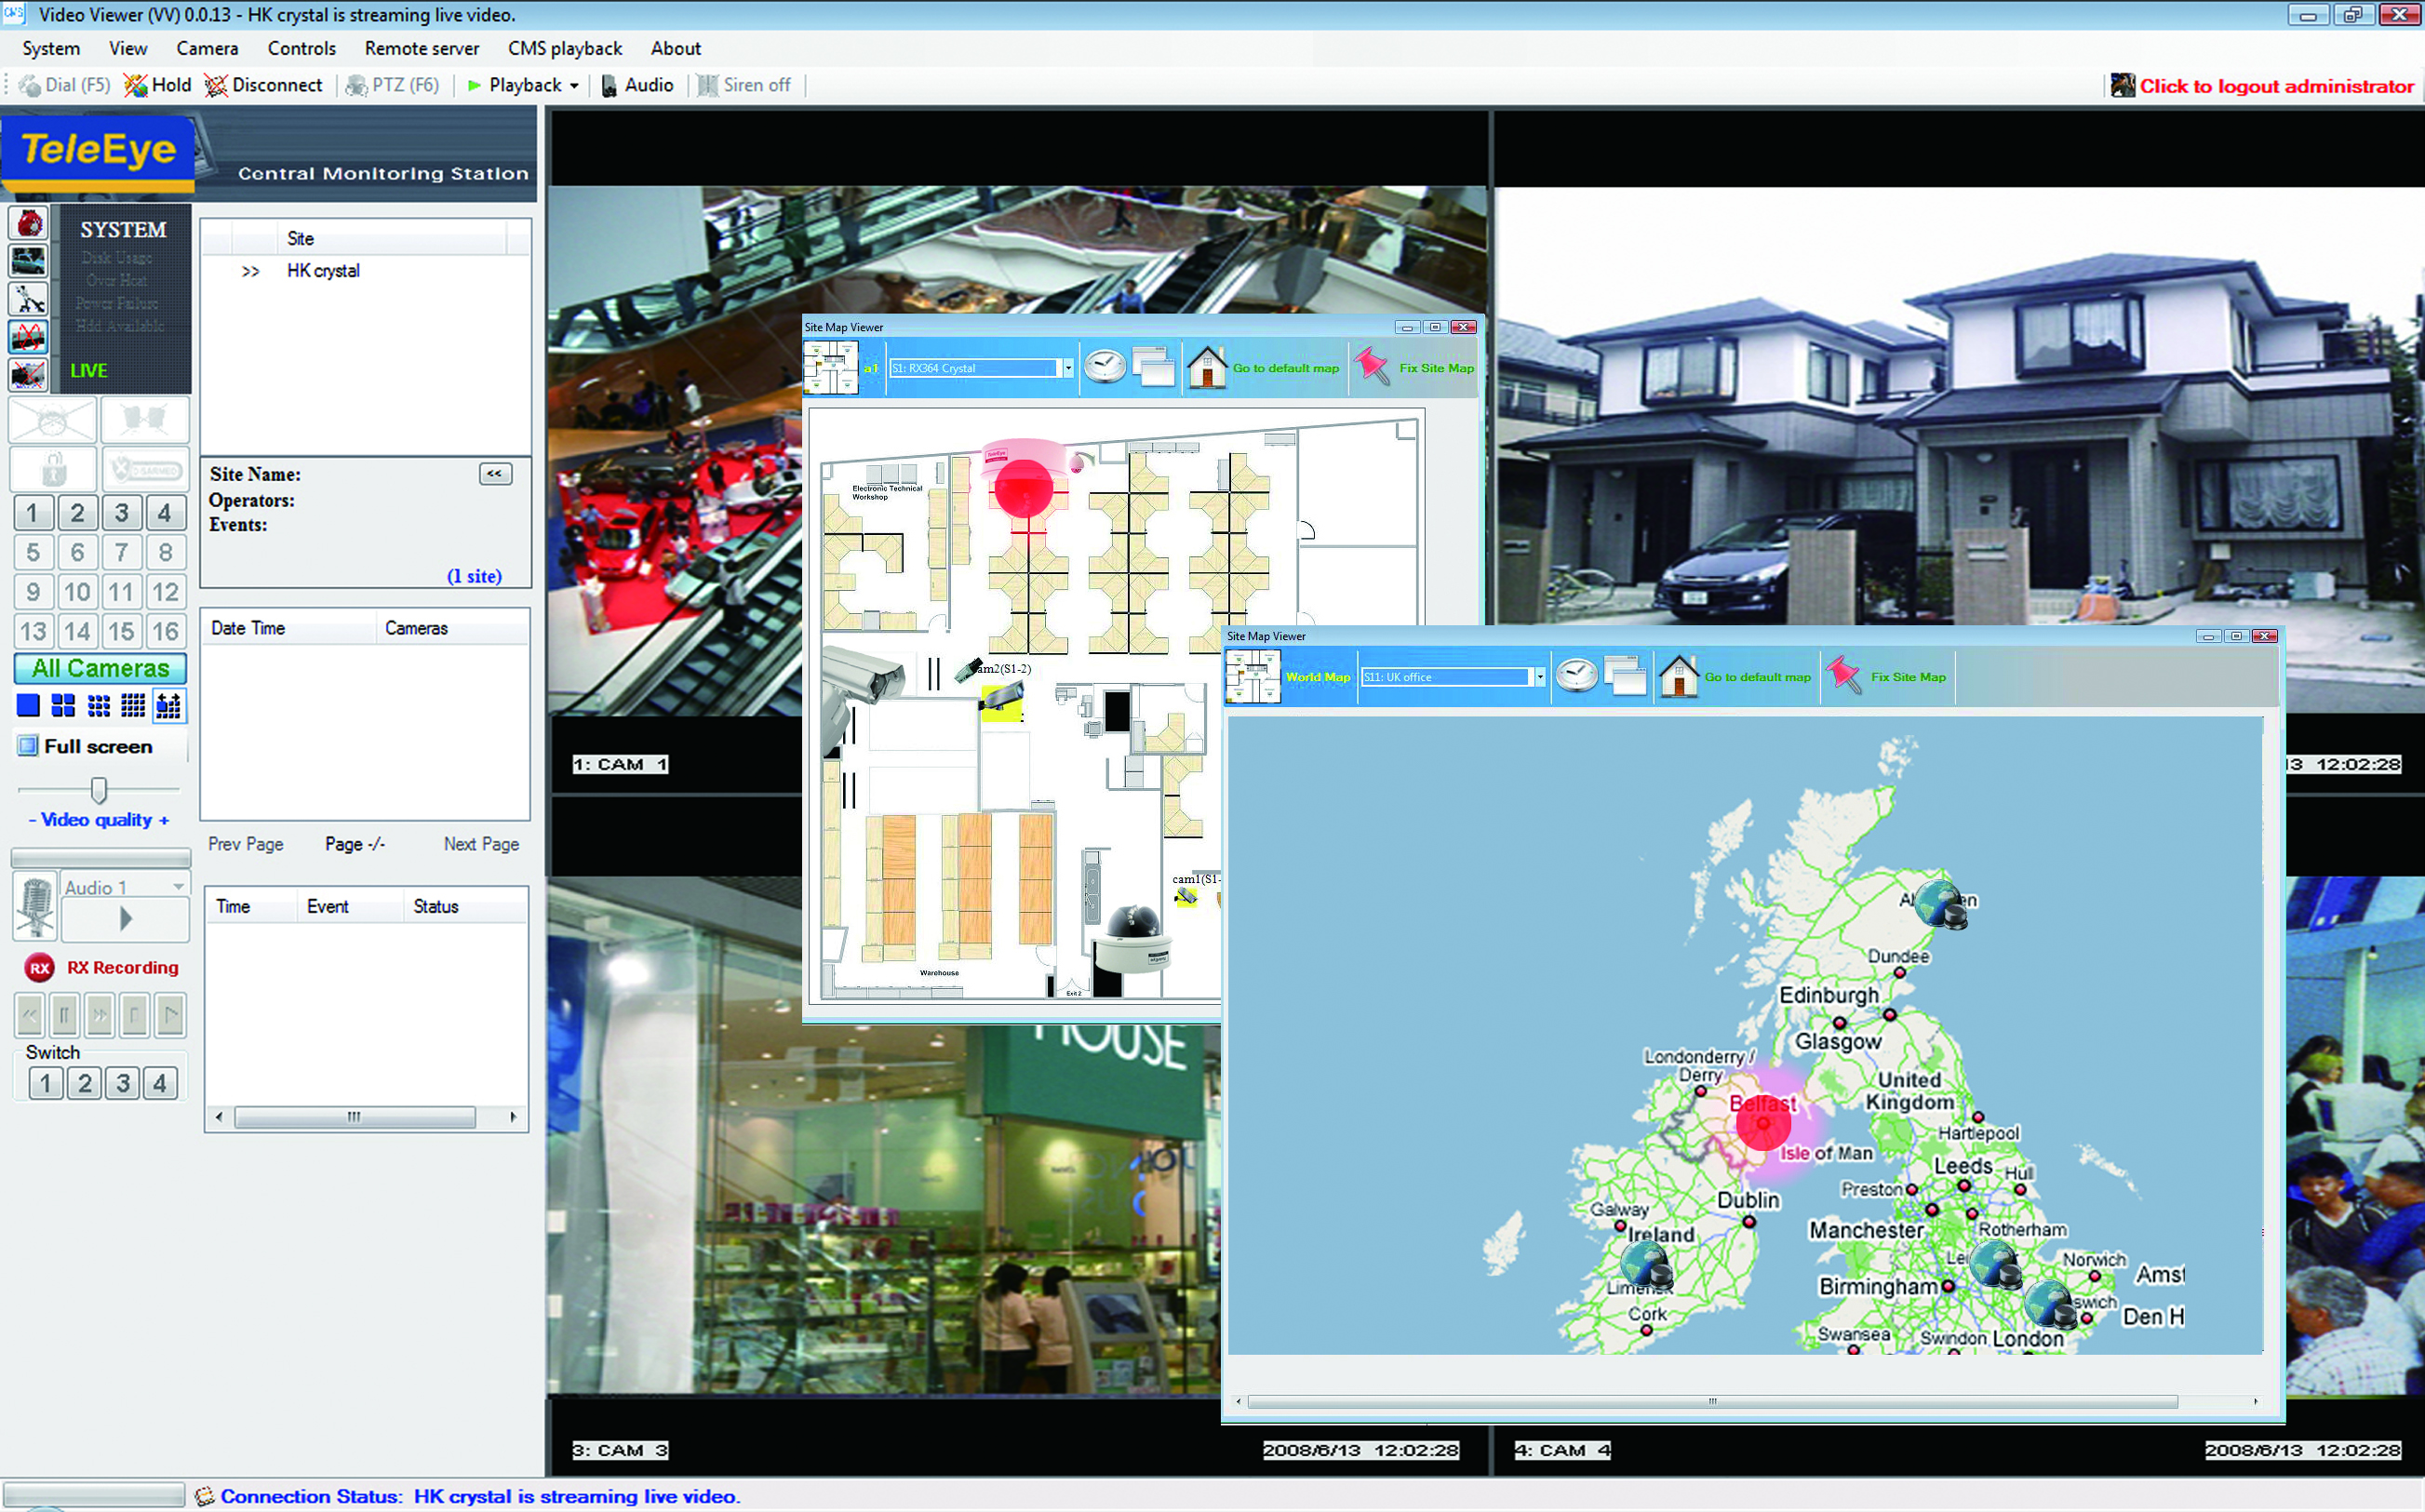Switch to quad-view layout
2425x1512 pixels.
63,706
